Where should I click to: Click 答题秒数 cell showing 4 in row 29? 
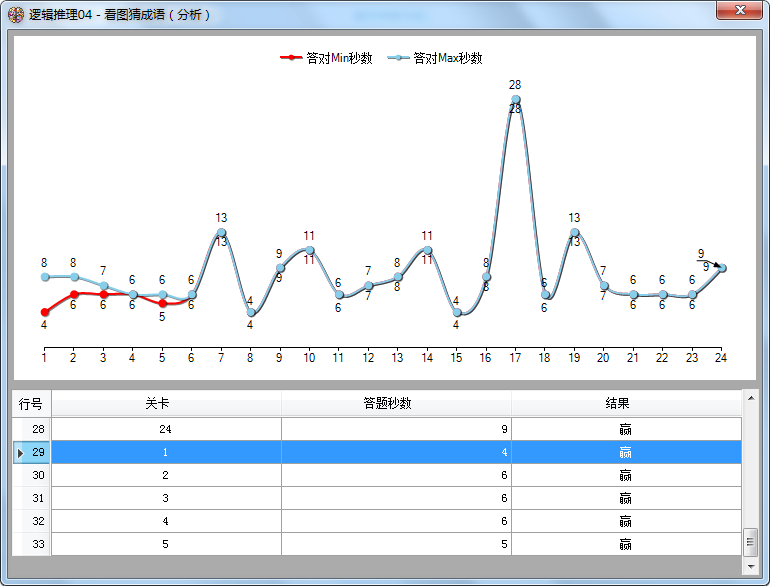click(396, 452)
